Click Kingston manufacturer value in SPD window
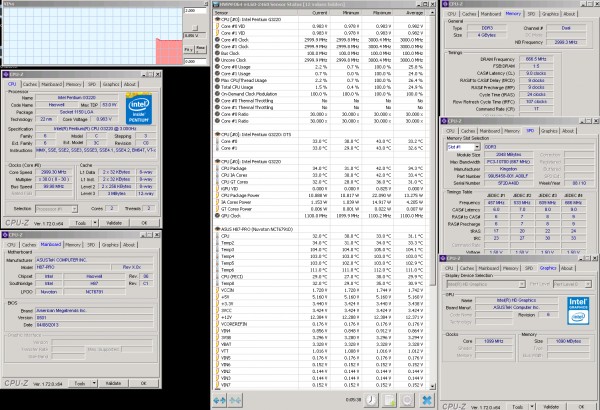This screenshot has height=410, width=600. point(509,169)
